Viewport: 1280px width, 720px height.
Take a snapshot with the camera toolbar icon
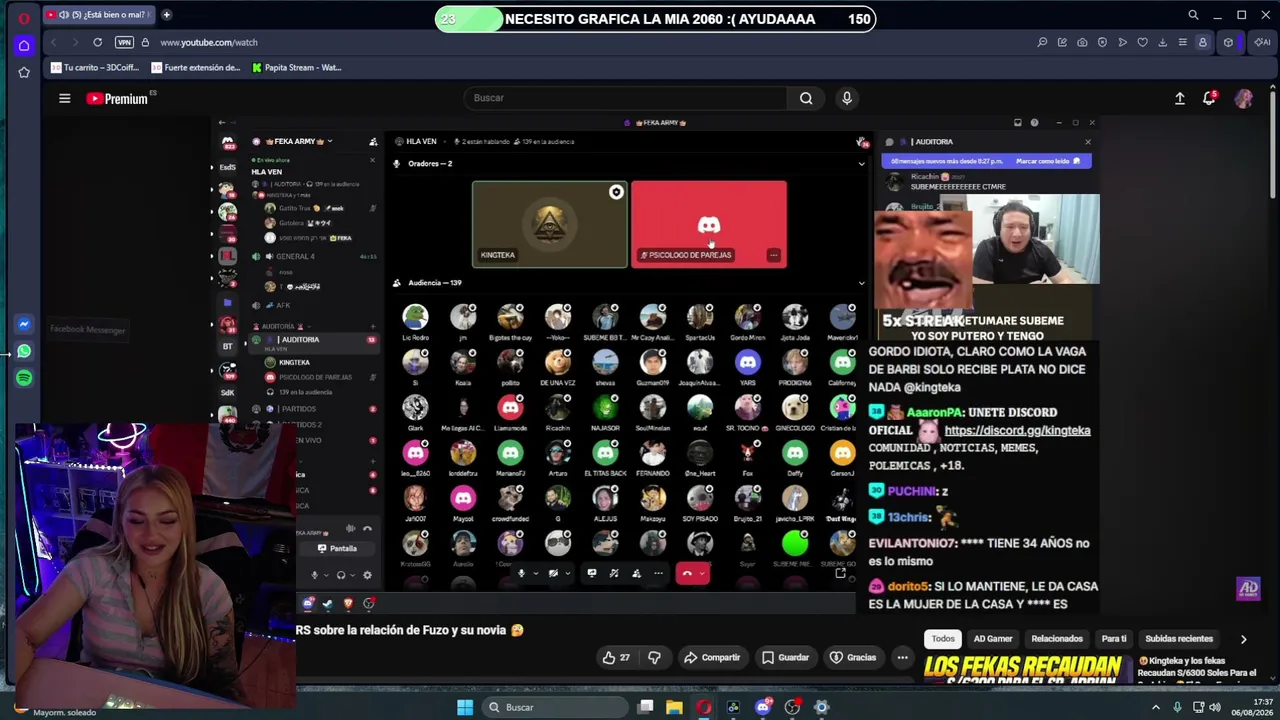point(1082,42)
